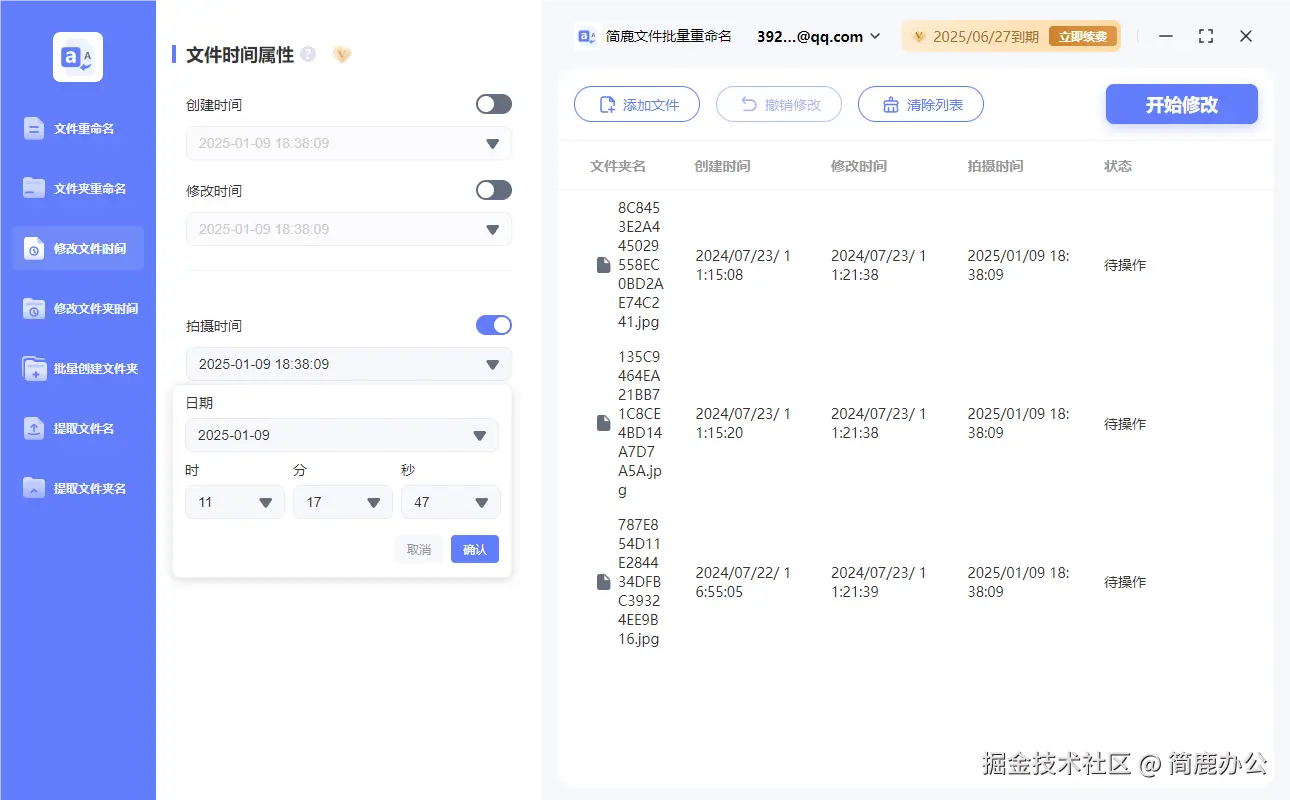
Task: Click the fullscreen icon in the title bar
Action: (1205, 36)
